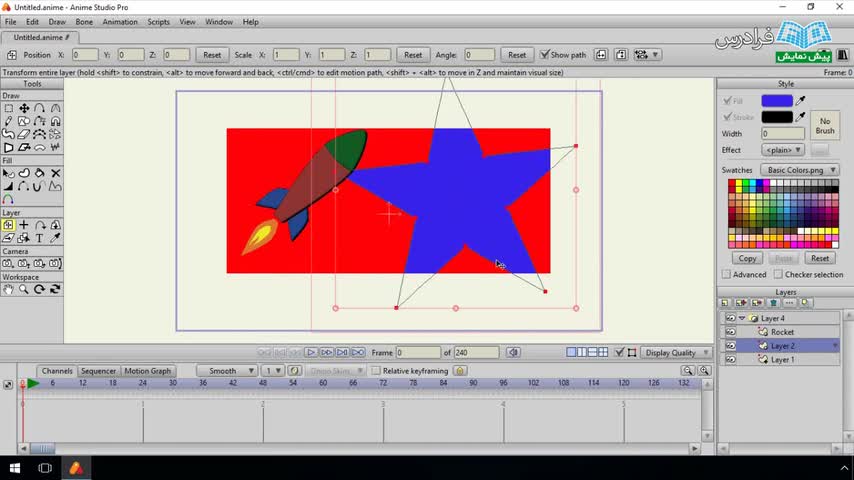Viewport: 854px width, 480px height.
Task: Switch to the Motion Graph tab
Action: tap(148, 371)
